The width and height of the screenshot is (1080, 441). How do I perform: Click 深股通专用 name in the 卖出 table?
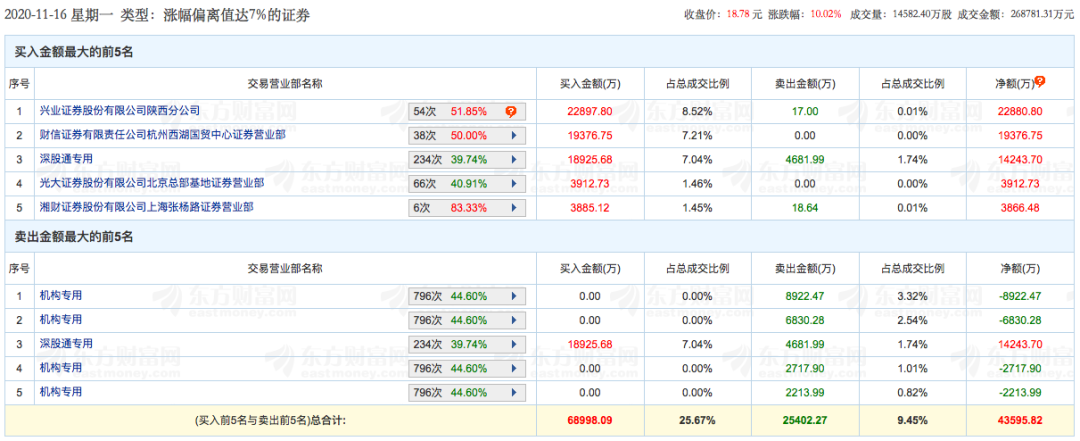click(x=67, y=344)
